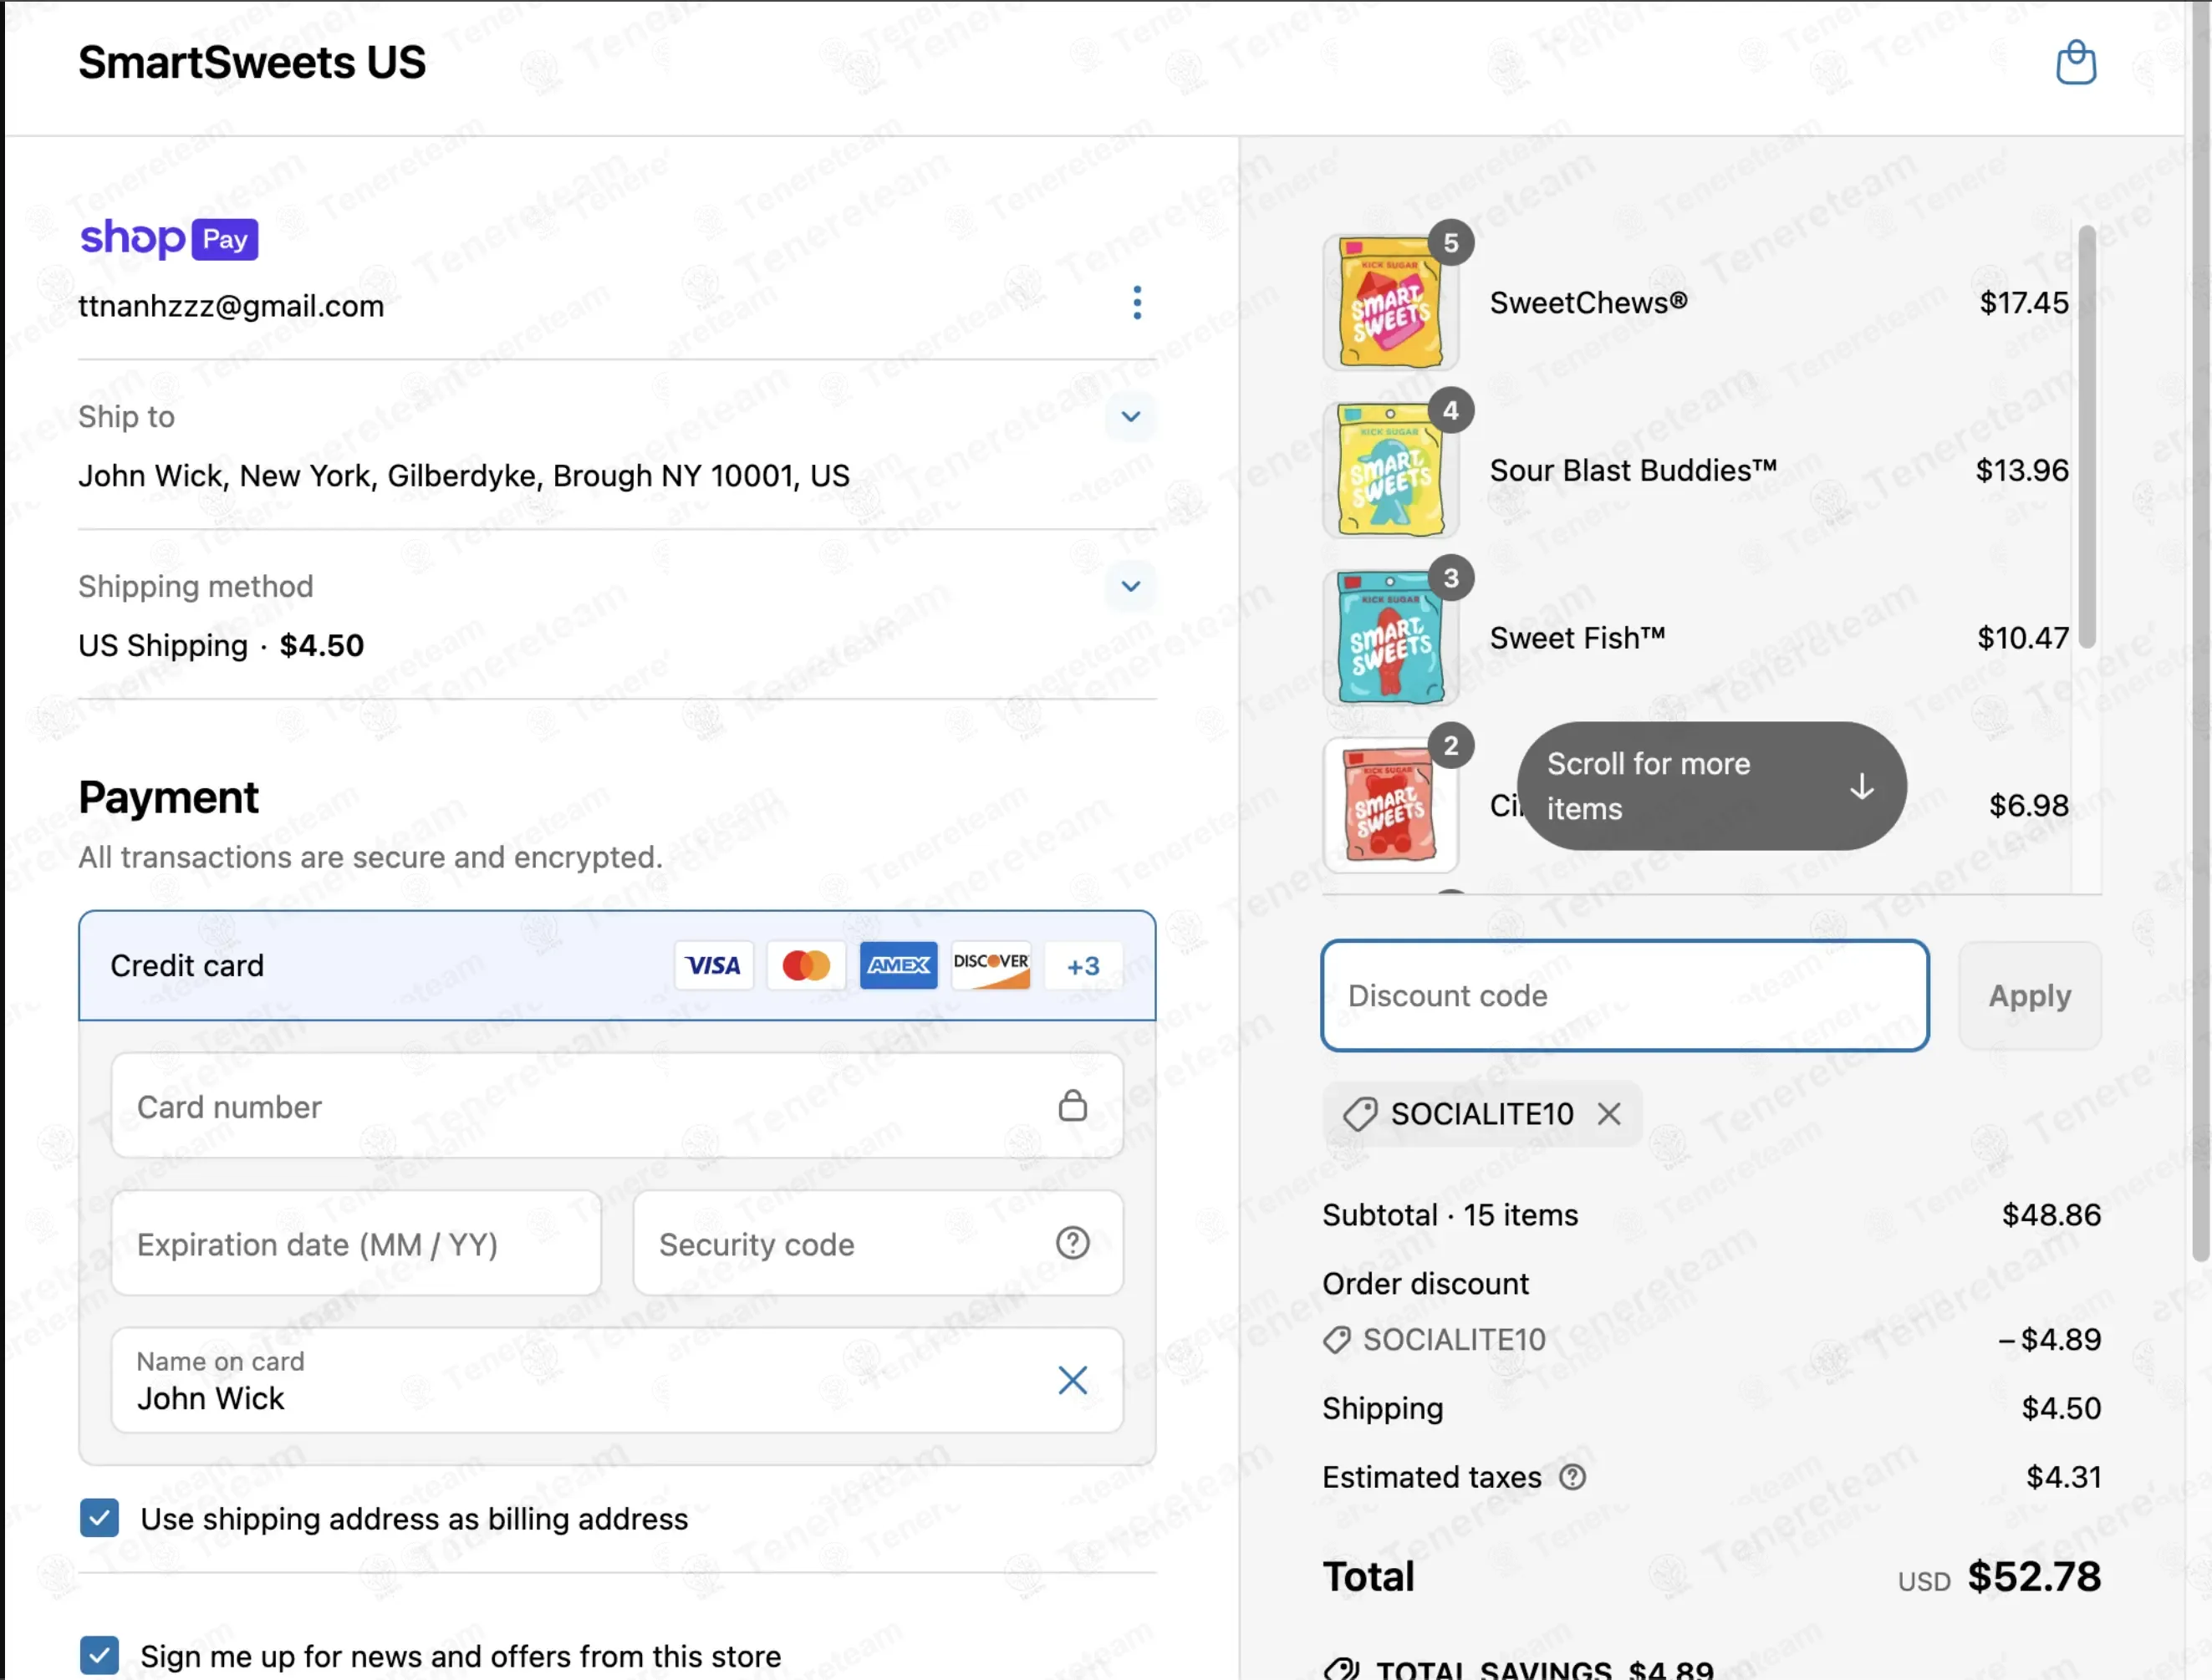Click into the Discount code field
The image size is (2212, 1680).
(1624, 995)
